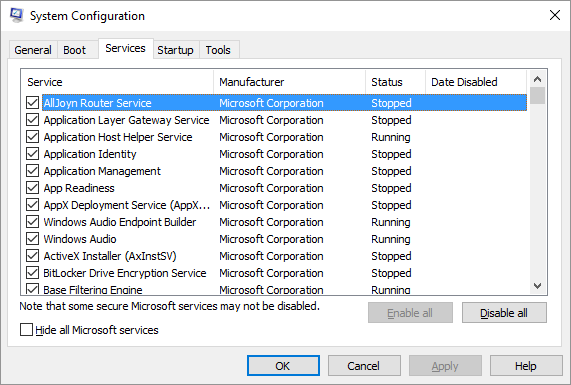Click the Disable all button
Image resolution: width=571 pixels, height=385 pixels.
click(504, 313)
